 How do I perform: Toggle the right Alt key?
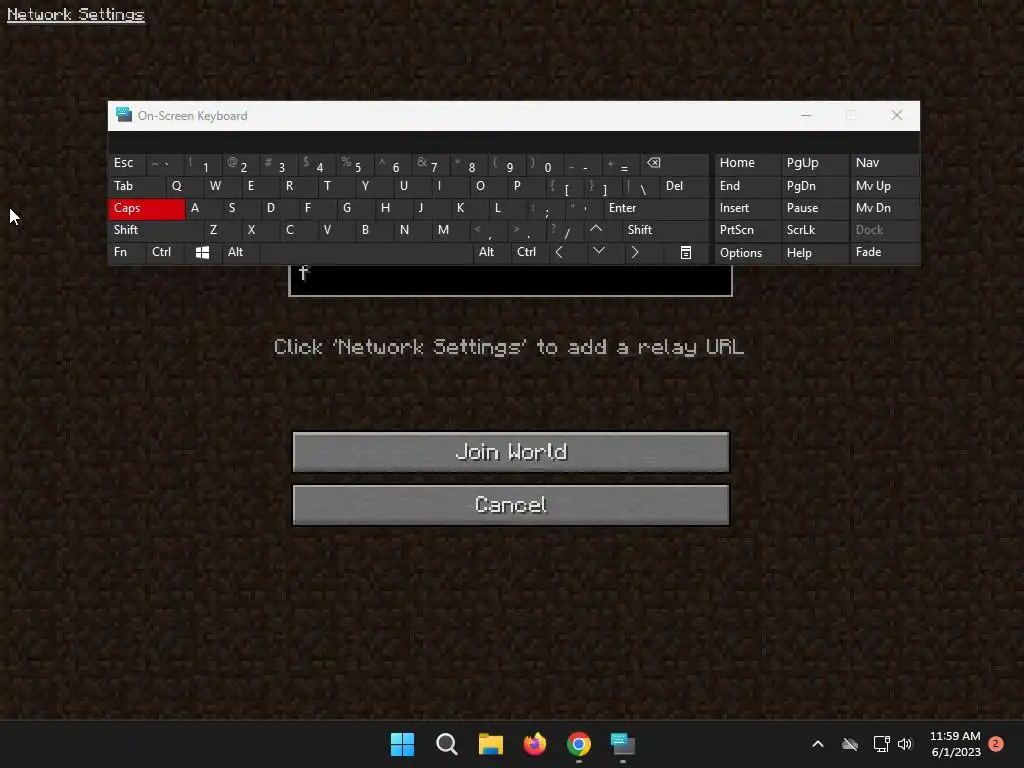tap(492, 252)
